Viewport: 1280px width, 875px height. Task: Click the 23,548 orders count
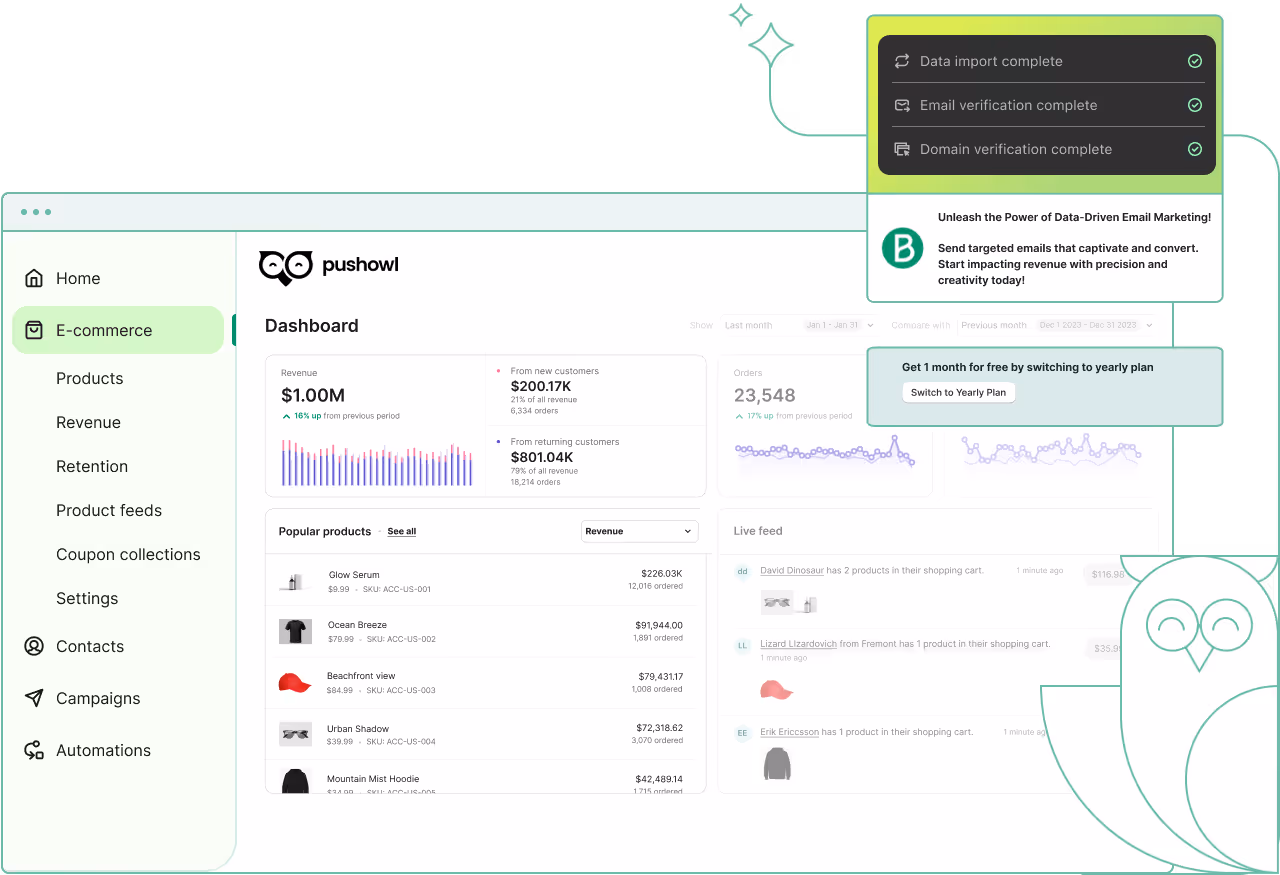(765, 395)
